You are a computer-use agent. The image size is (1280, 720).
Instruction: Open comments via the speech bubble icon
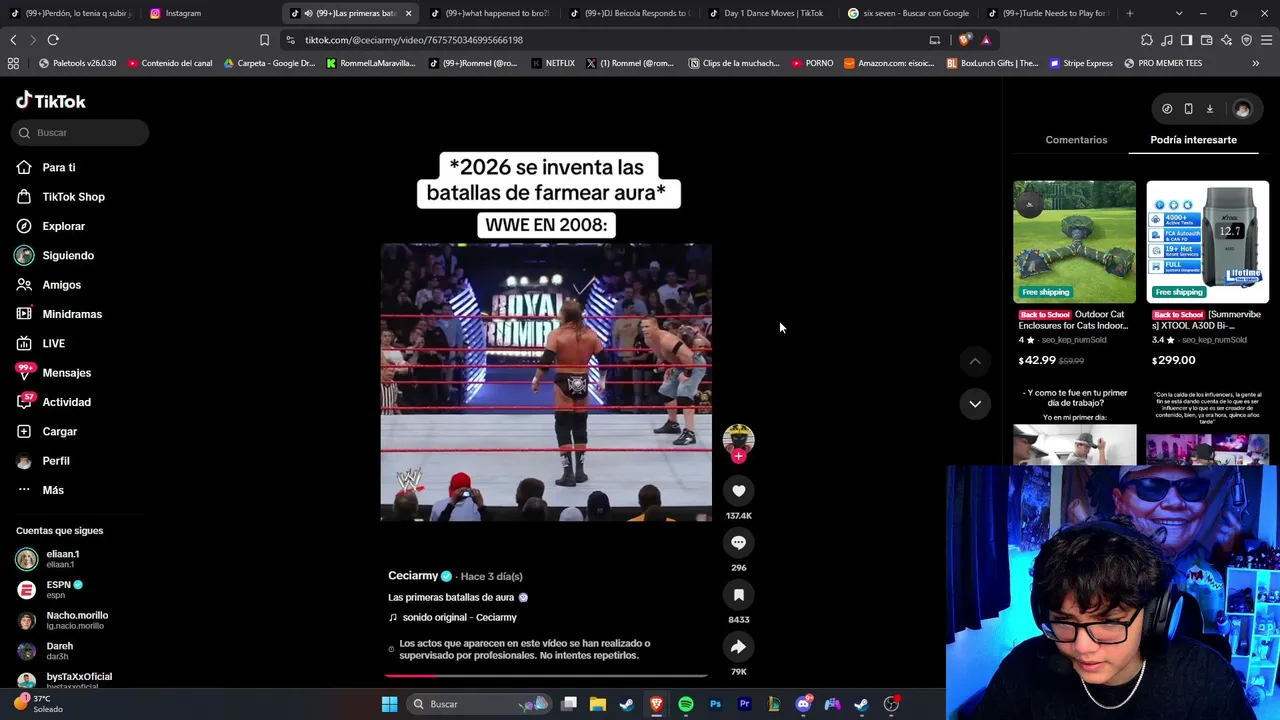point(738,542)
